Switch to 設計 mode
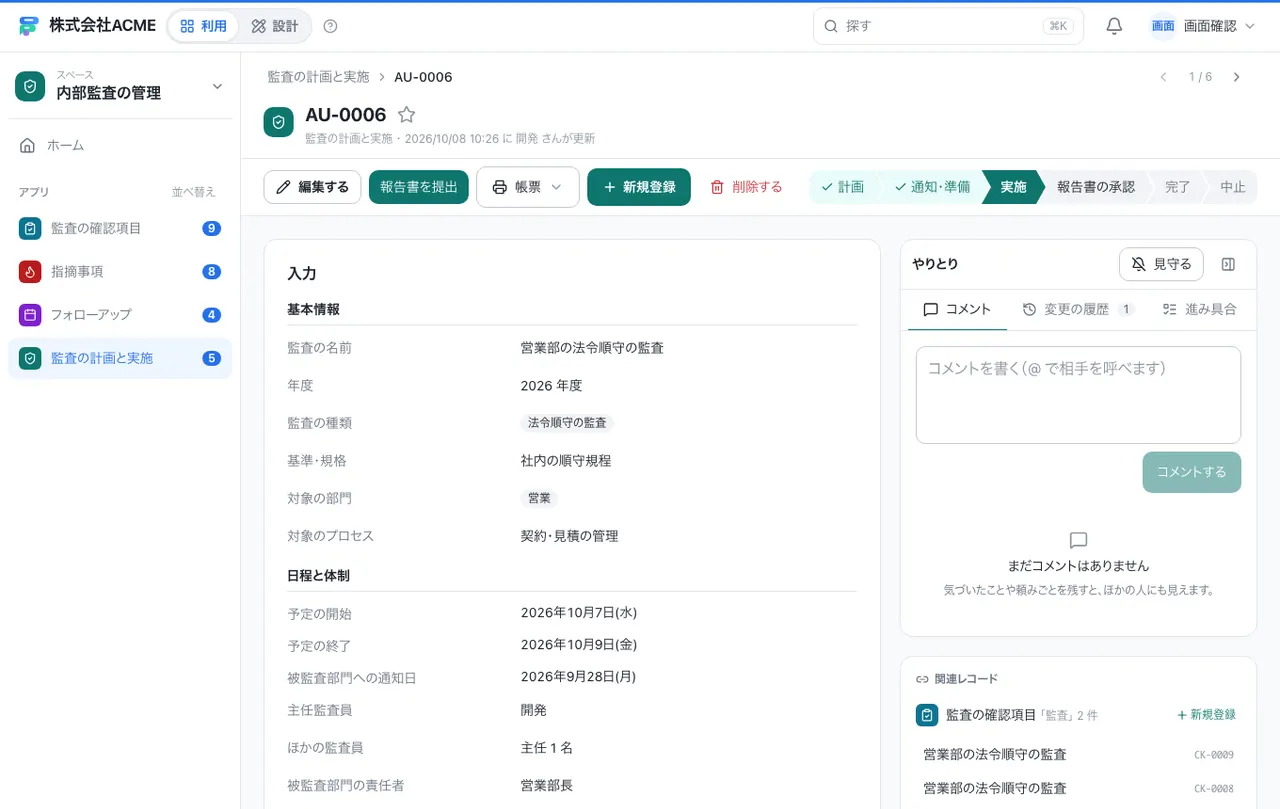 pyautogui.click(x=274, y=26)
